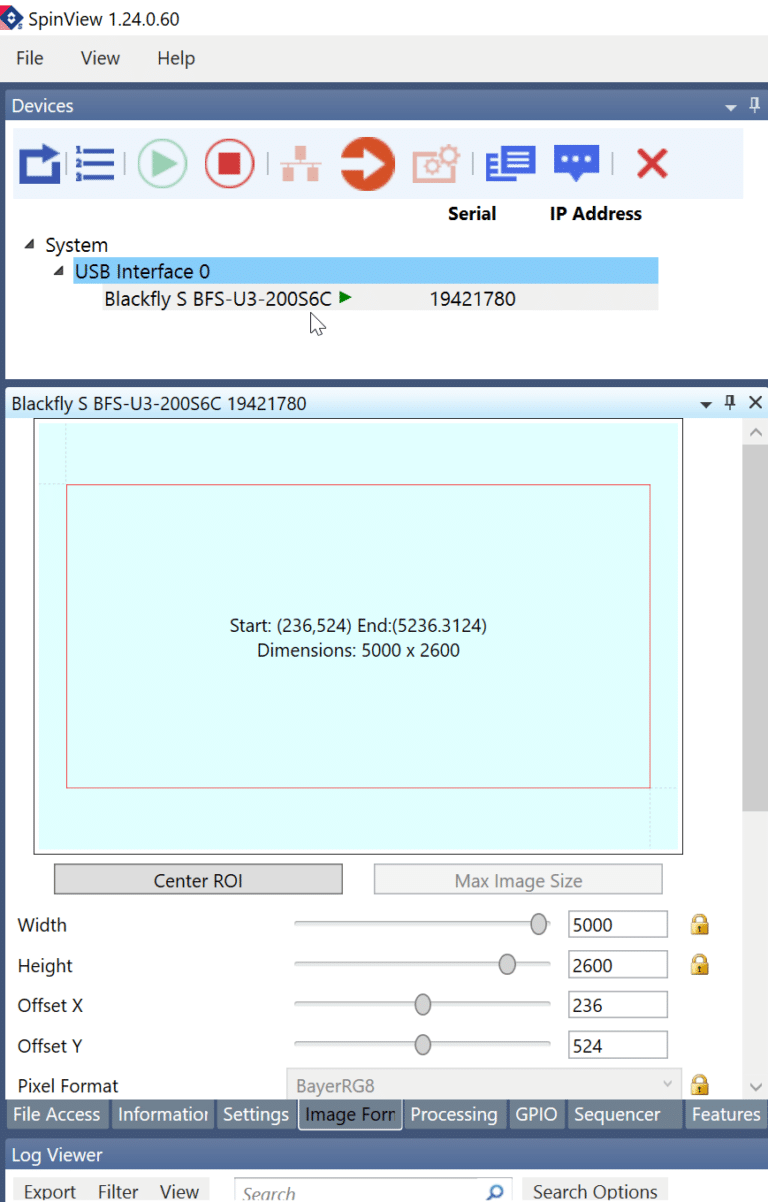The height and width of the screenshot is (1202, 768).
Task: Click the network topology icon
Action: click(x=300, y=164)
